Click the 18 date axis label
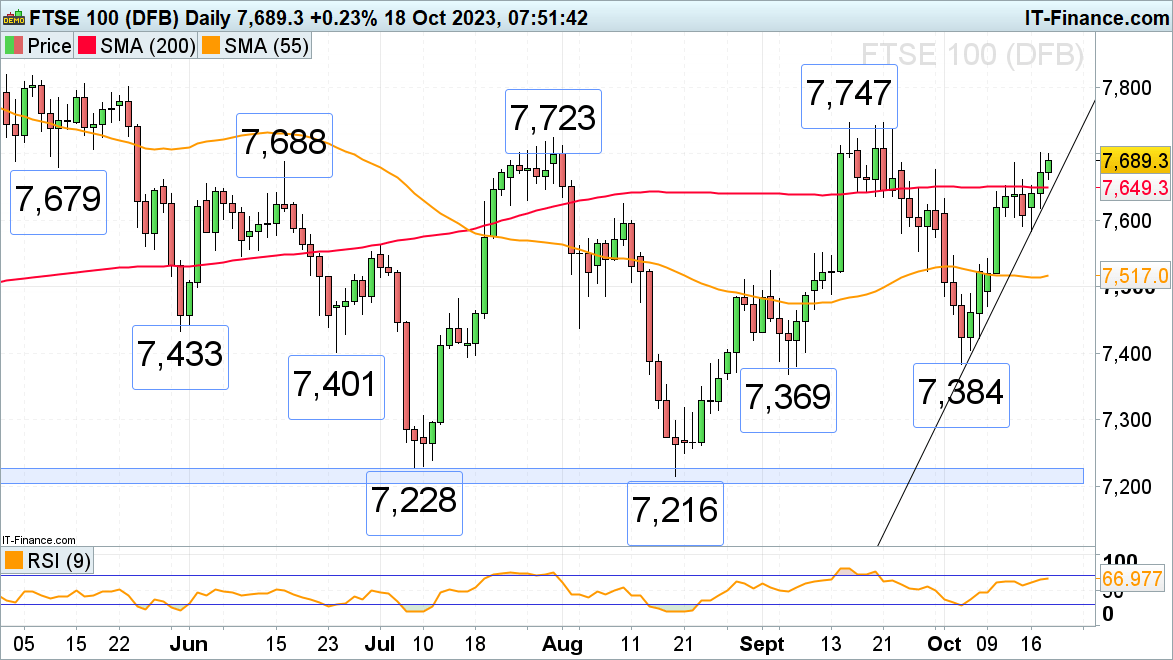 pyautogui.click(x=475, y=644)
